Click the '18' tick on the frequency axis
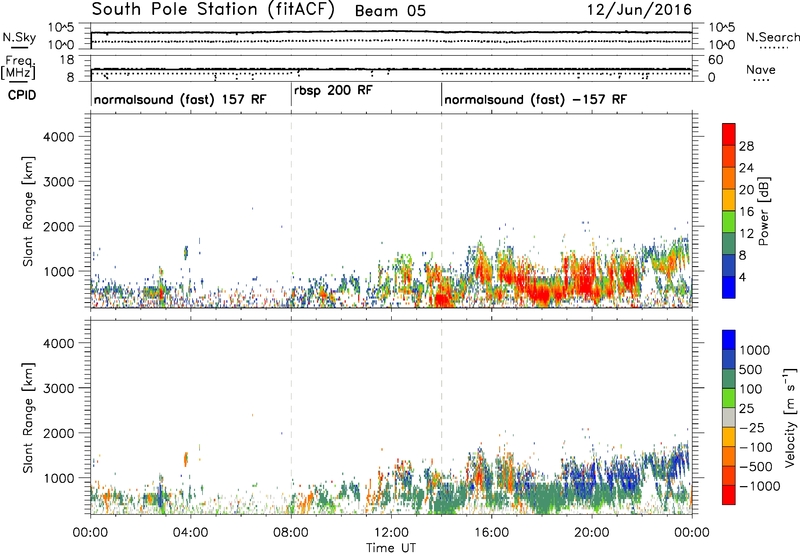The image size is (800, 554). point(67,60)
